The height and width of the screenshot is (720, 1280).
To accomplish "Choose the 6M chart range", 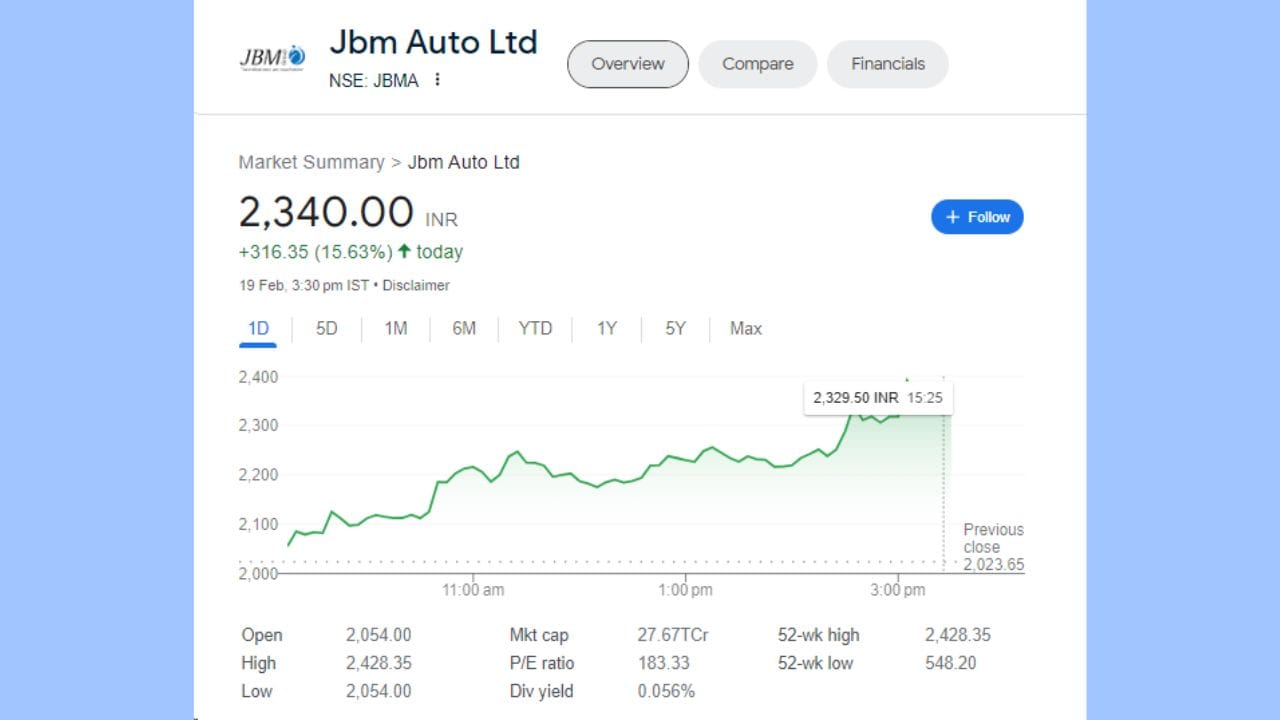I will (x=464, y=329).
